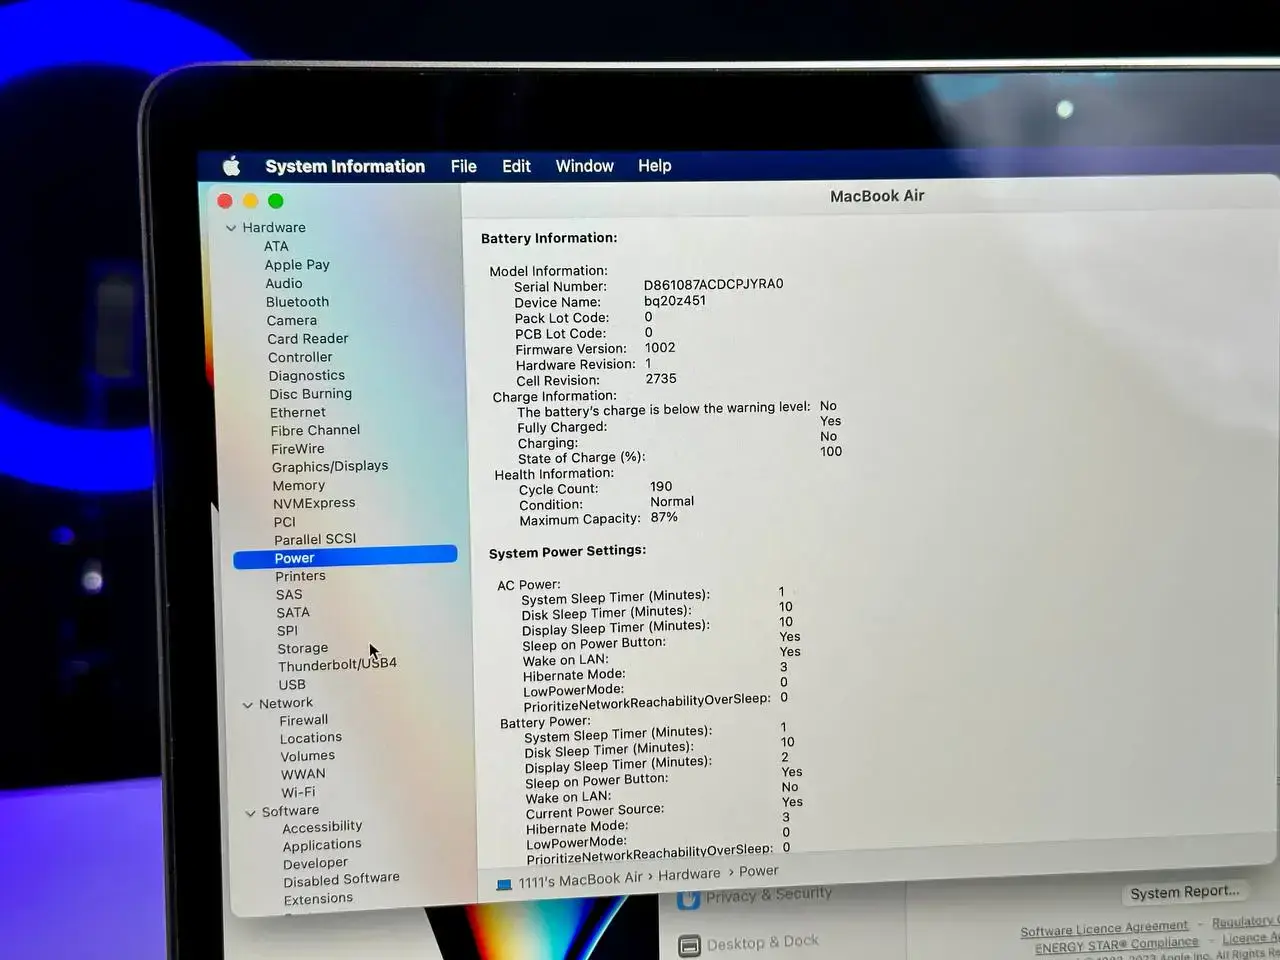Open the Edit menu

click(x=516, y=166)
